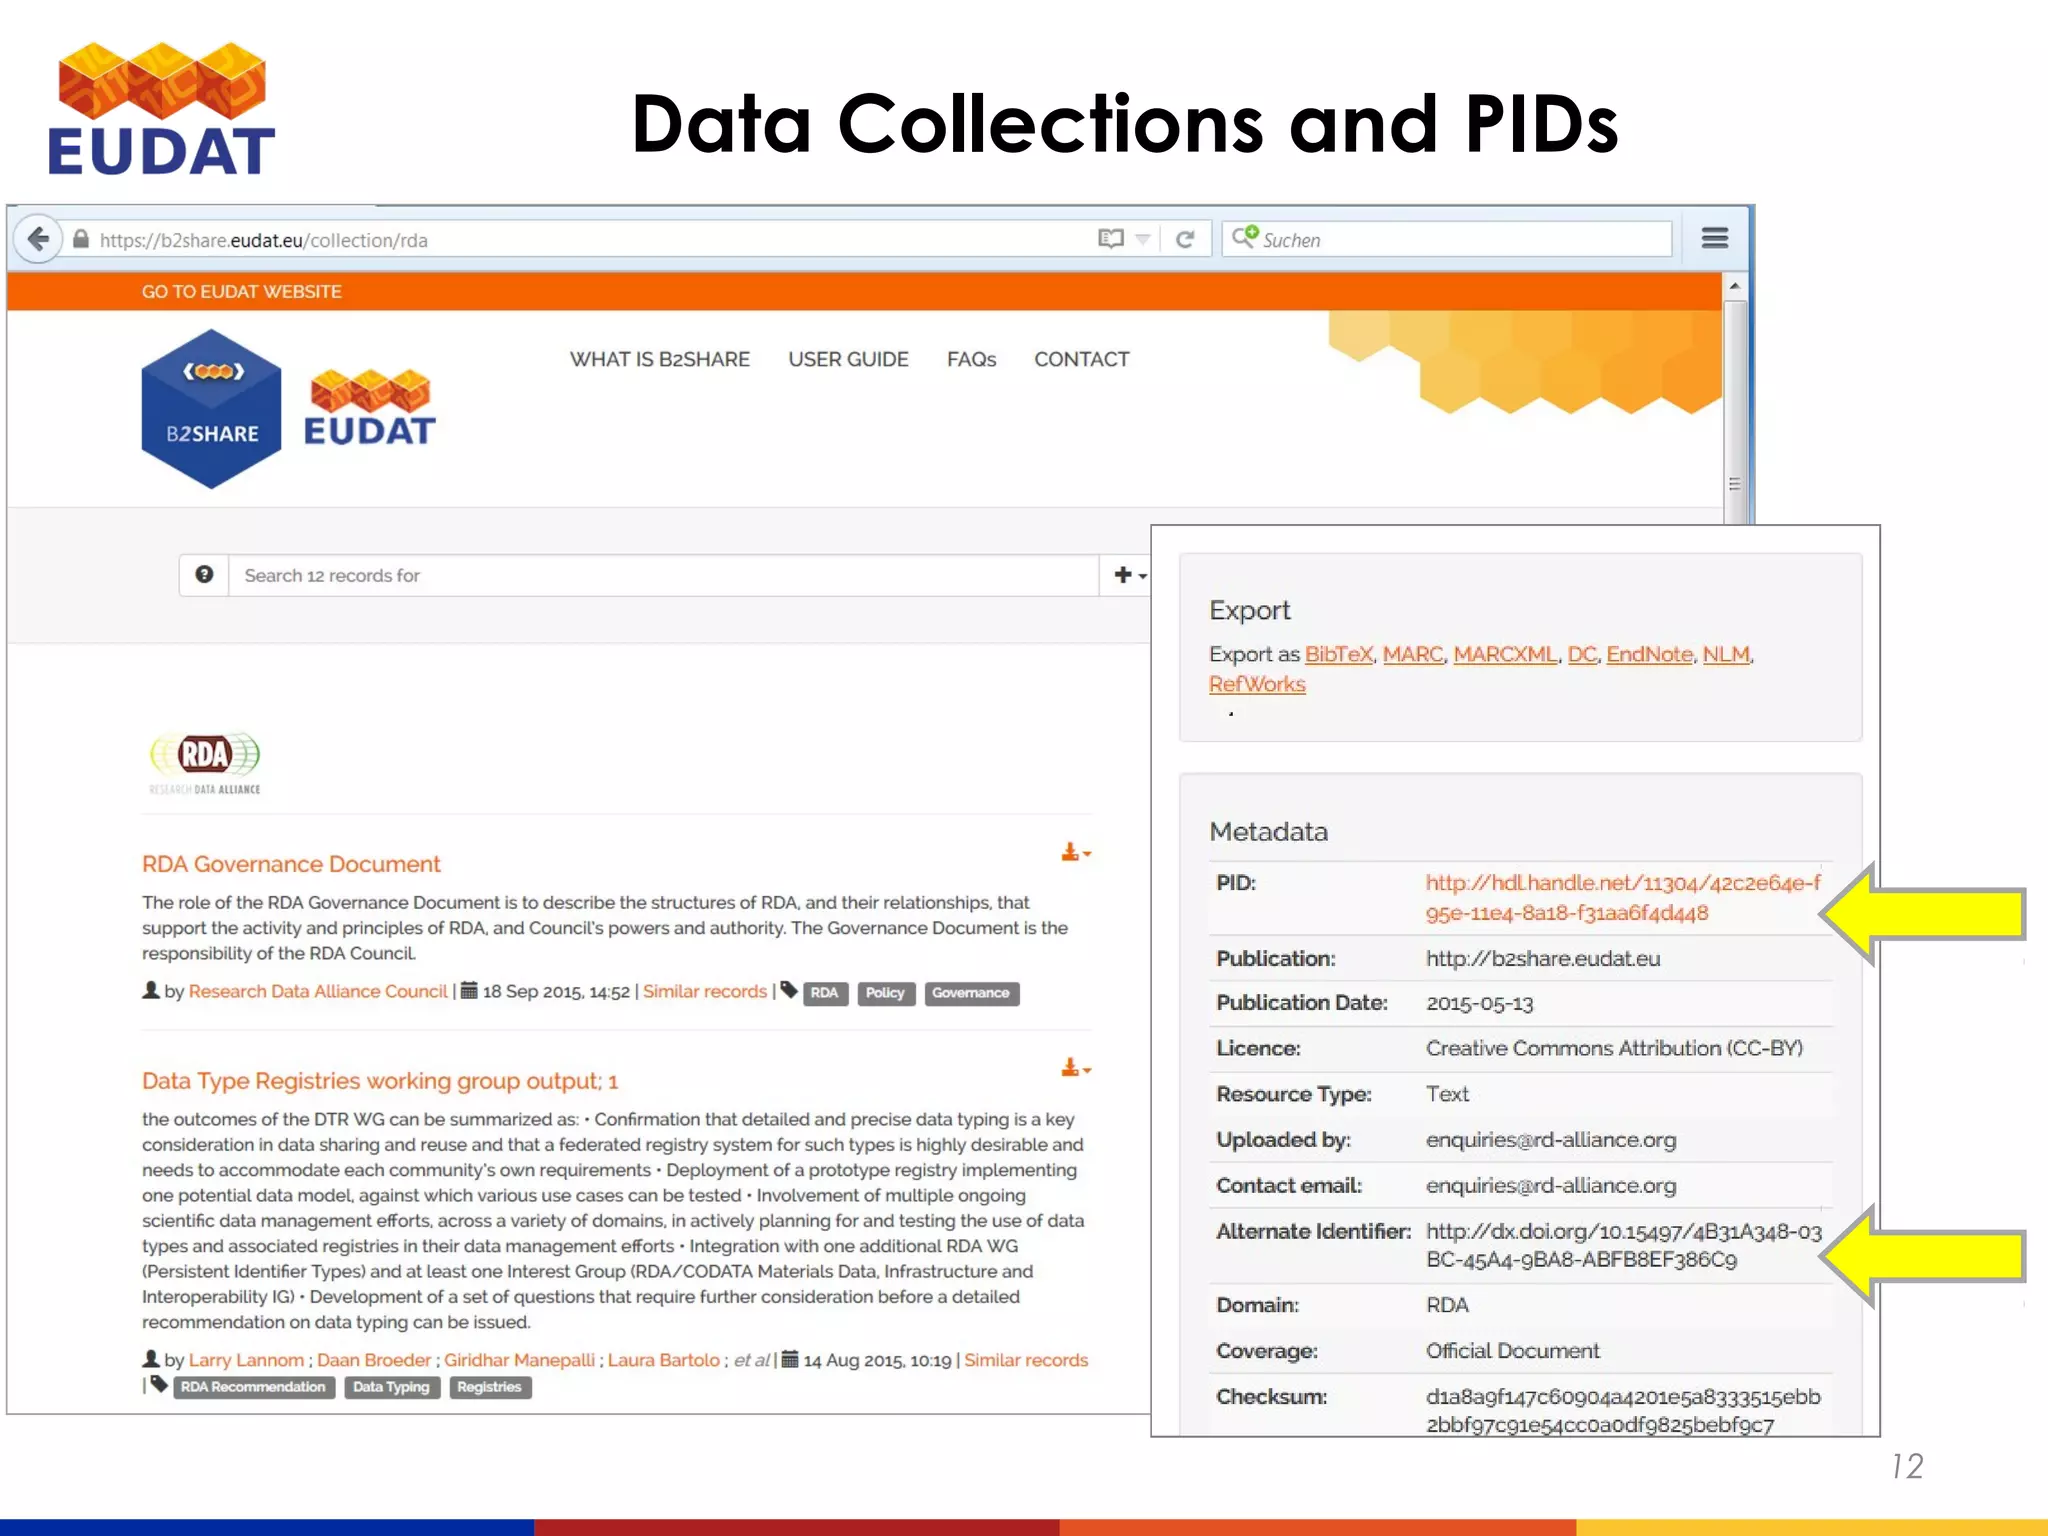
Task: Open CONTACT menu item
Action: click(x=1081, y=359)
